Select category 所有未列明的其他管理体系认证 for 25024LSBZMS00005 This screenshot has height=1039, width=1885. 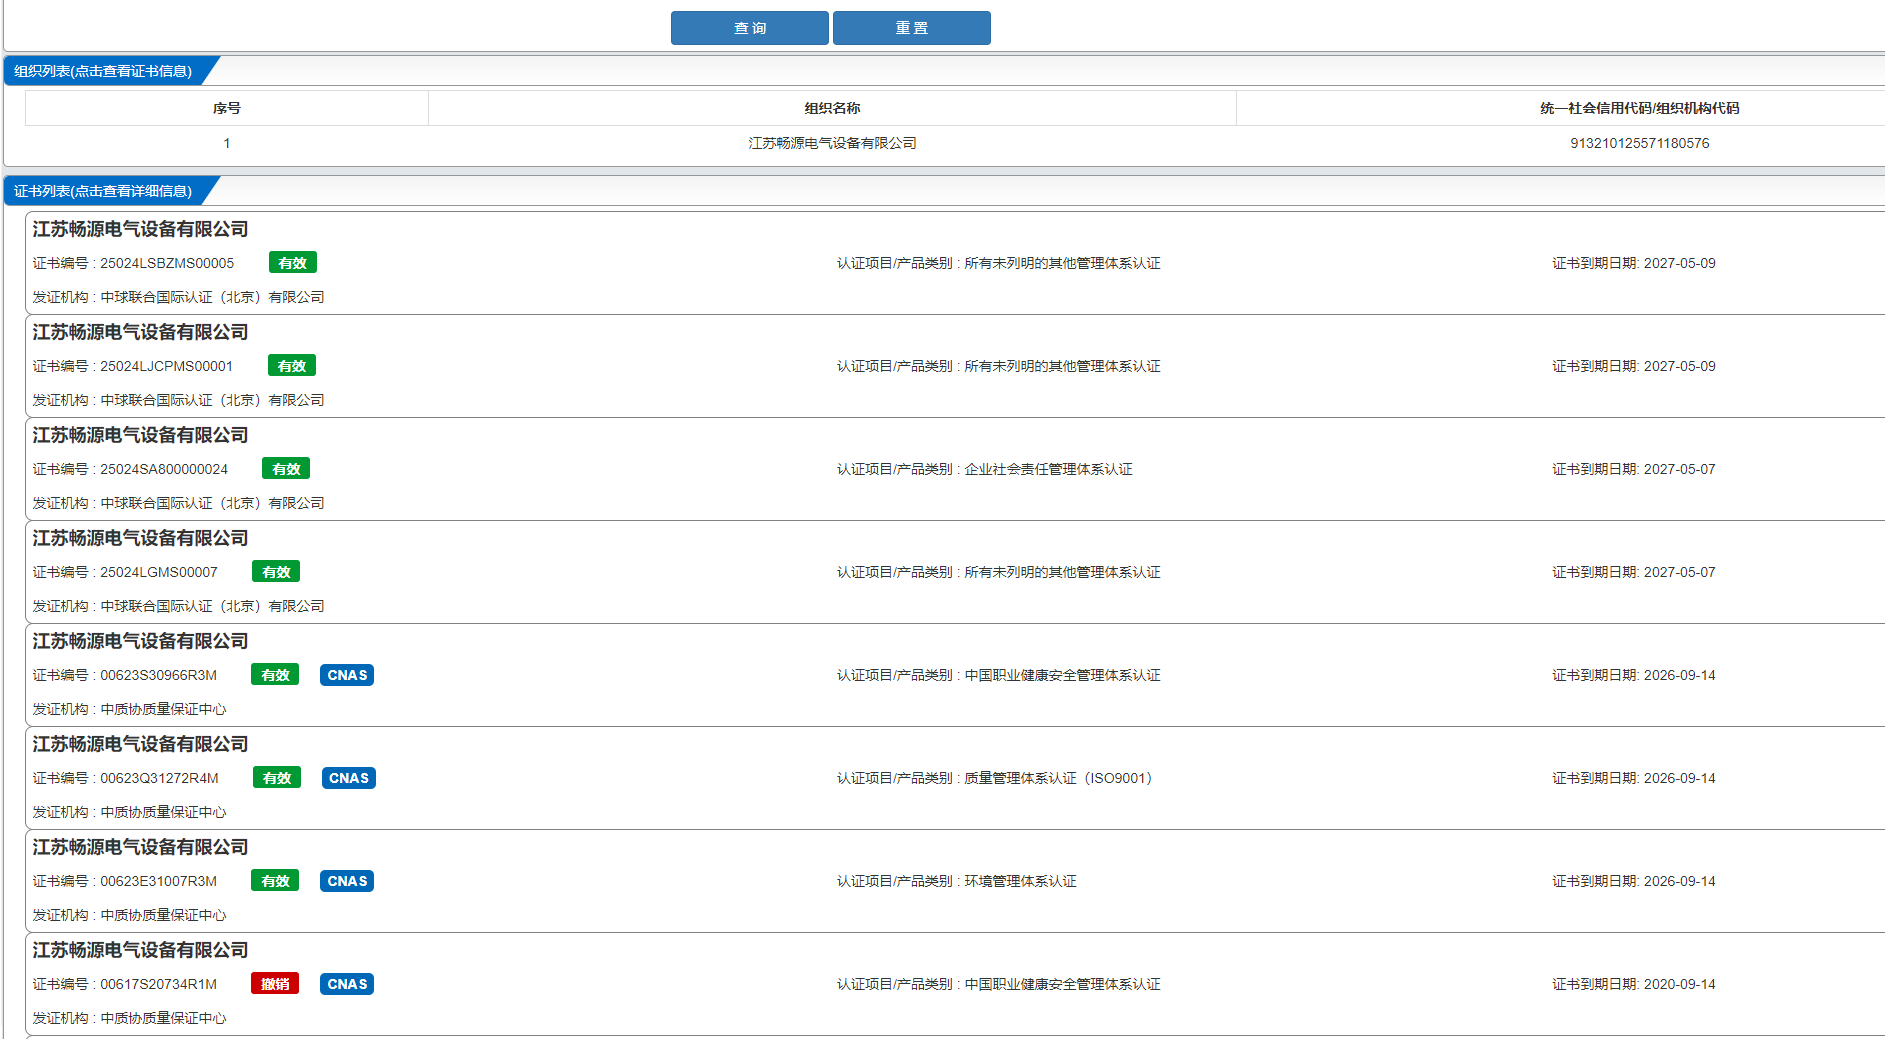1062,263
